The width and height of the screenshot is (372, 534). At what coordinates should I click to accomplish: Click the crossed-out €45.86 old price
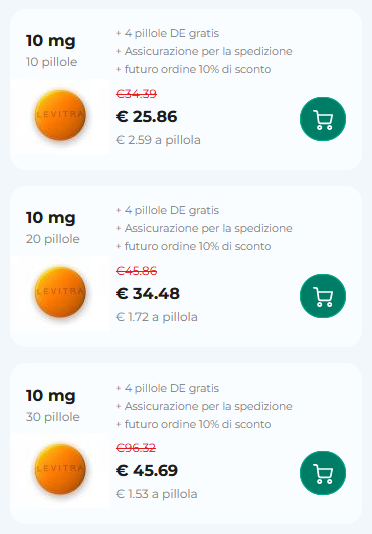(x=136, y=271)
